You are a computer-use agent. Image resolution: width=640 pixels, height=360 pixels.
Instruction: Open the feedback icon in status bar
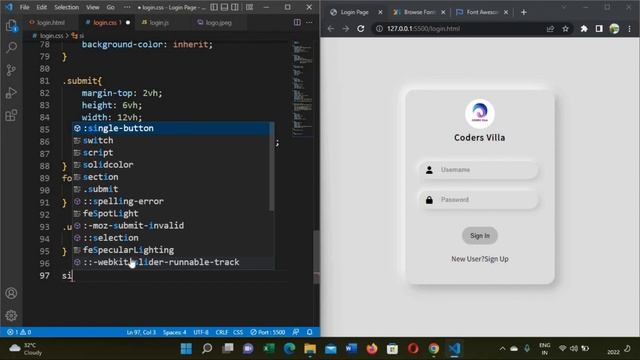pos(296,332)
